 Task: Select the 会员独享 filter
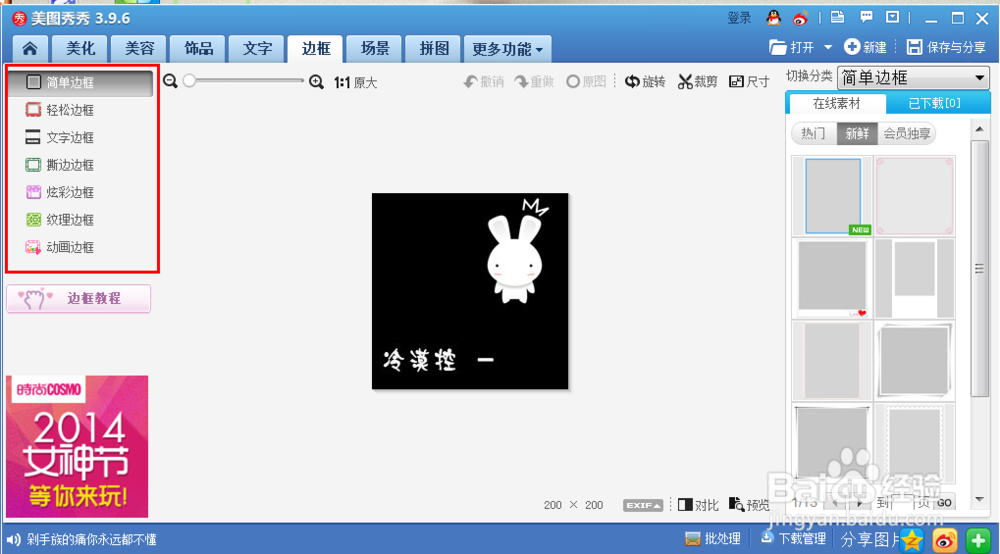[907, 133]
